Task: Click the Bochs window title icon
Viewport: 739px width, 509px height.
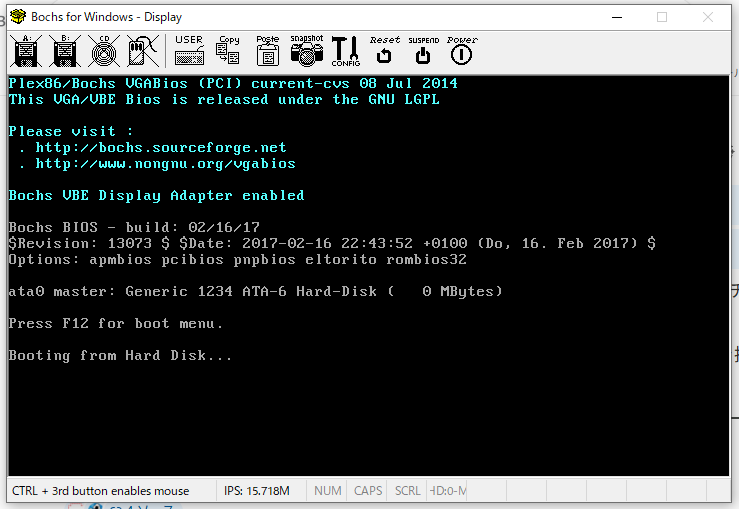Action: (x=18, y=17)
